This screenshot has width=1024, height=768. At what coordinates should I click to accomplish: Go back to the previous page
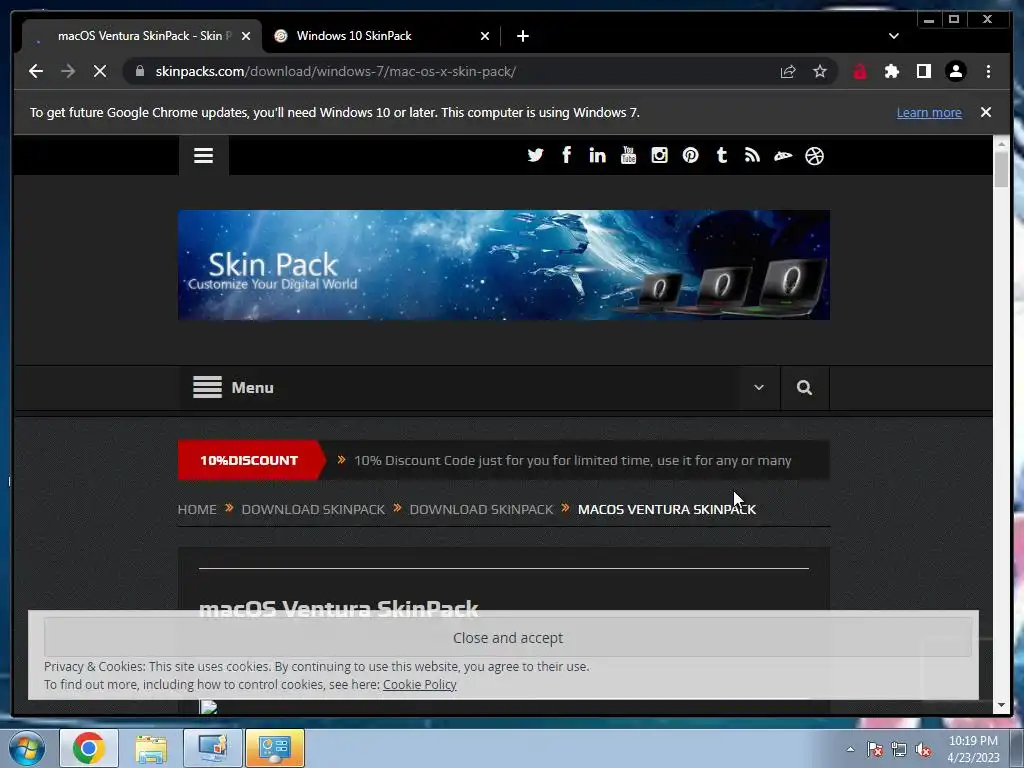pos(36,71)
